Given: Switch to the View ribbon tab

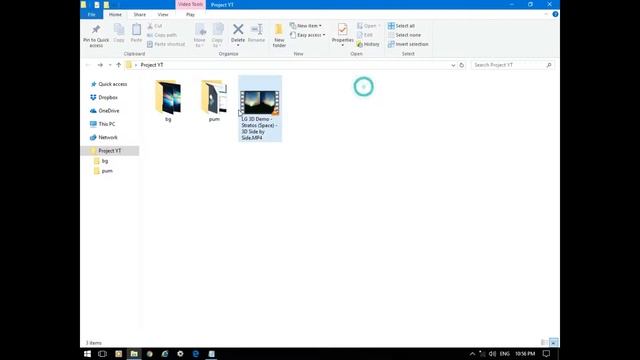Looking at the screenshot, I should coord(163,14).
